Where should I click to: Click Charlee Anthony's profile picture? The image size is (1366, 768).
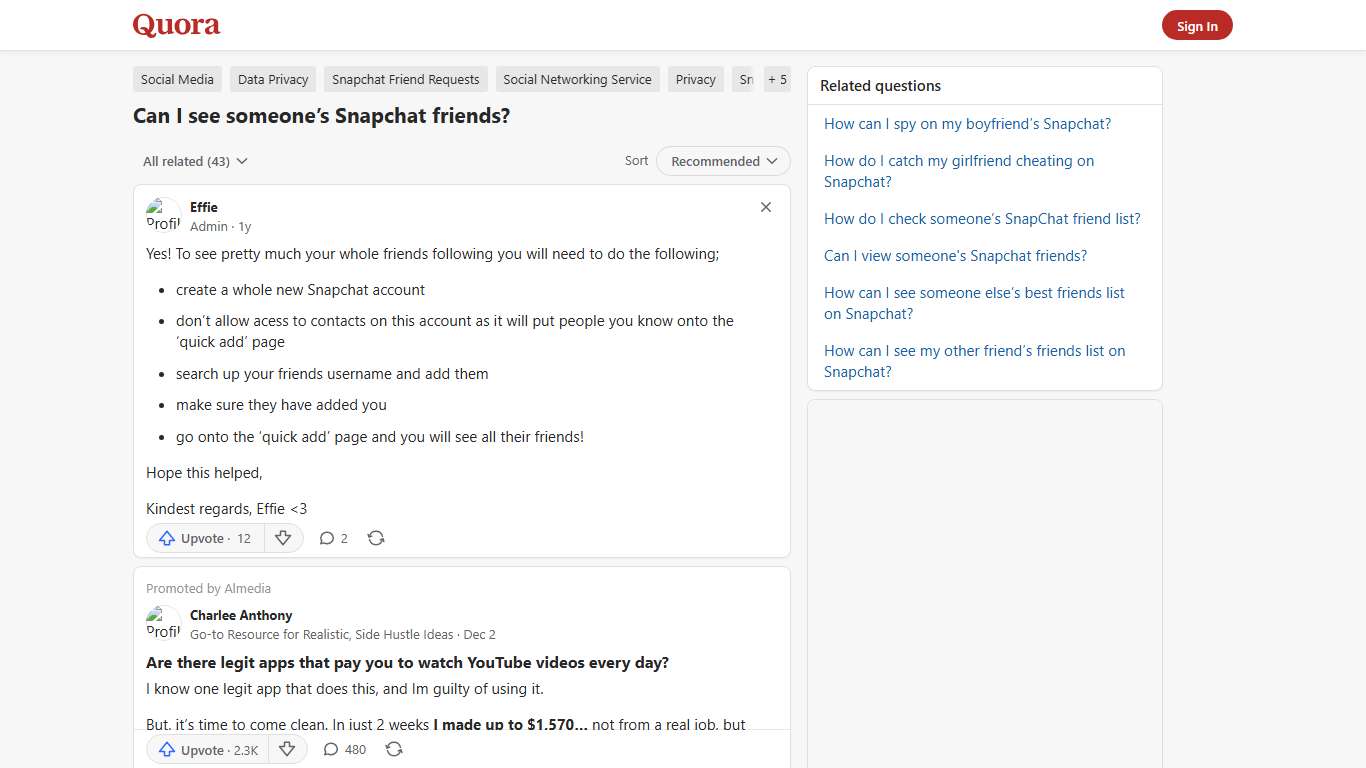[x=163, y=622]
